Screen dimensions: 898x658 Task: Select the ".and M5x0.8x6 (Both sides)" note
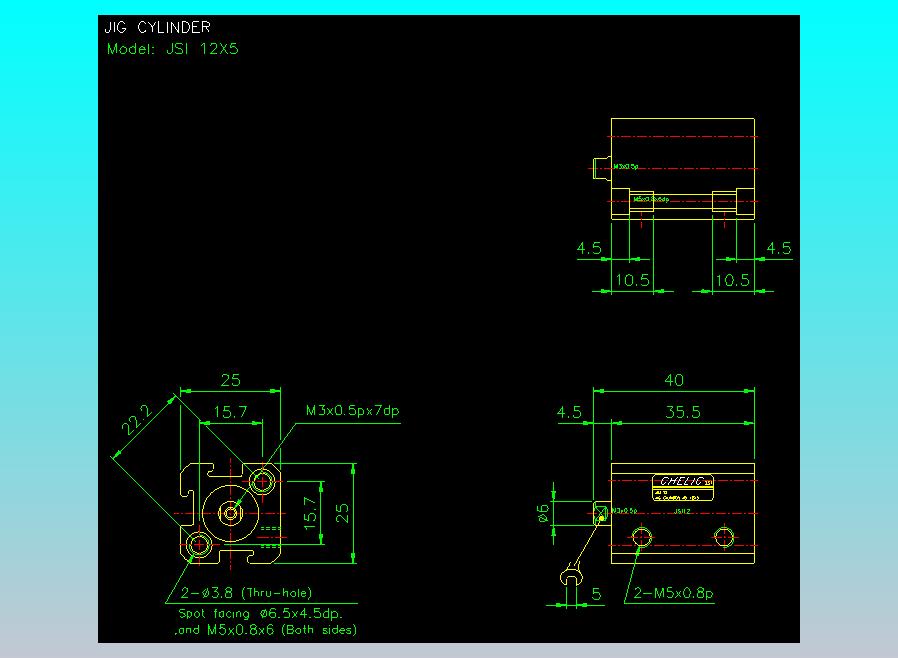pyautogui.click(x=266, y=630)
